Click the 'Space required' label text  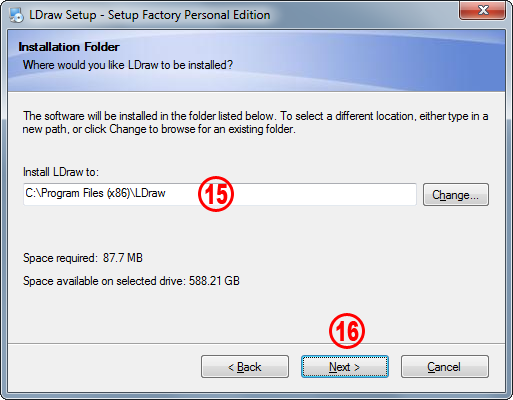[60, 258]
